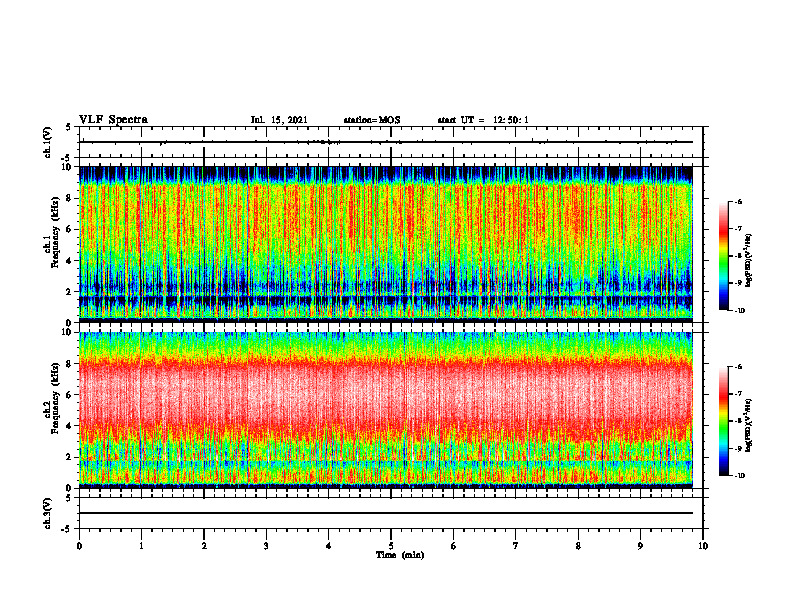Viewport: 792px width, 612px height.
Task: Click the "-10" label on ch.2 color bar
Action: click(739, 476)
